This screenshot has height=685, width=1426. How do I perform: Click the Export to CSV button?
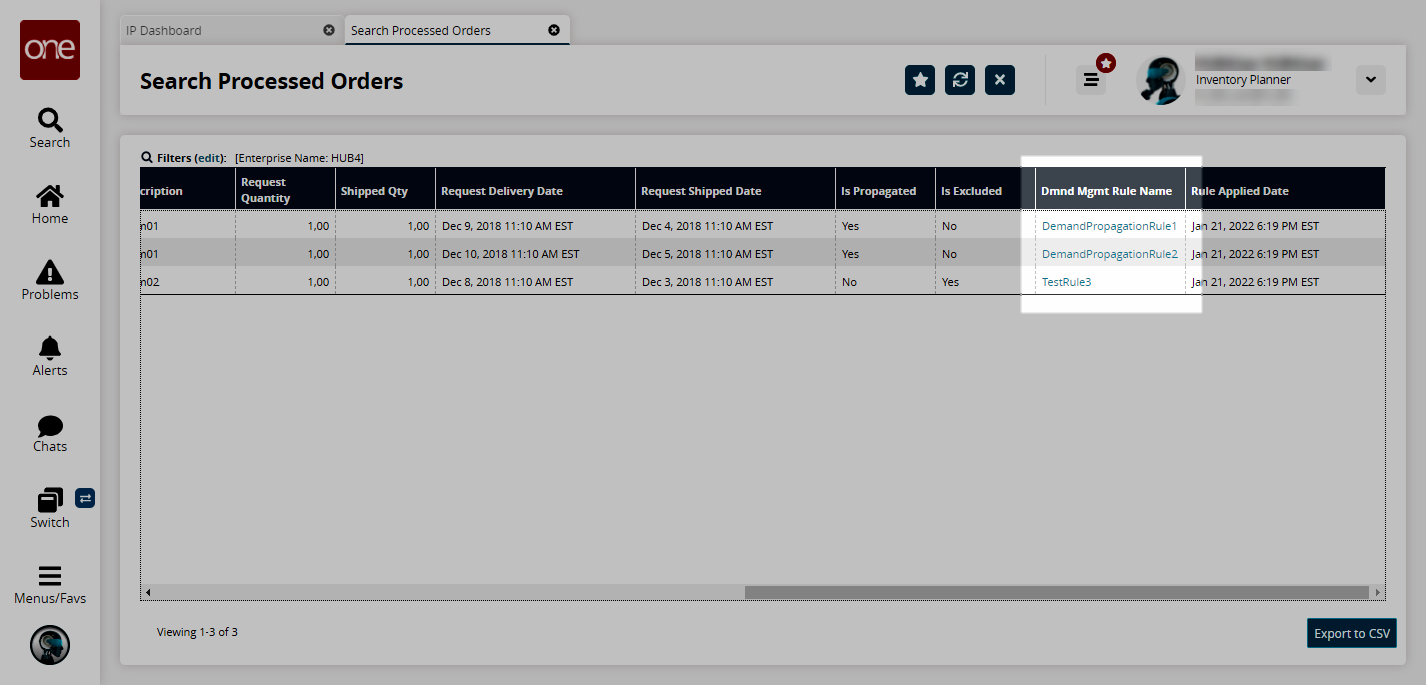pos(1352,633)
